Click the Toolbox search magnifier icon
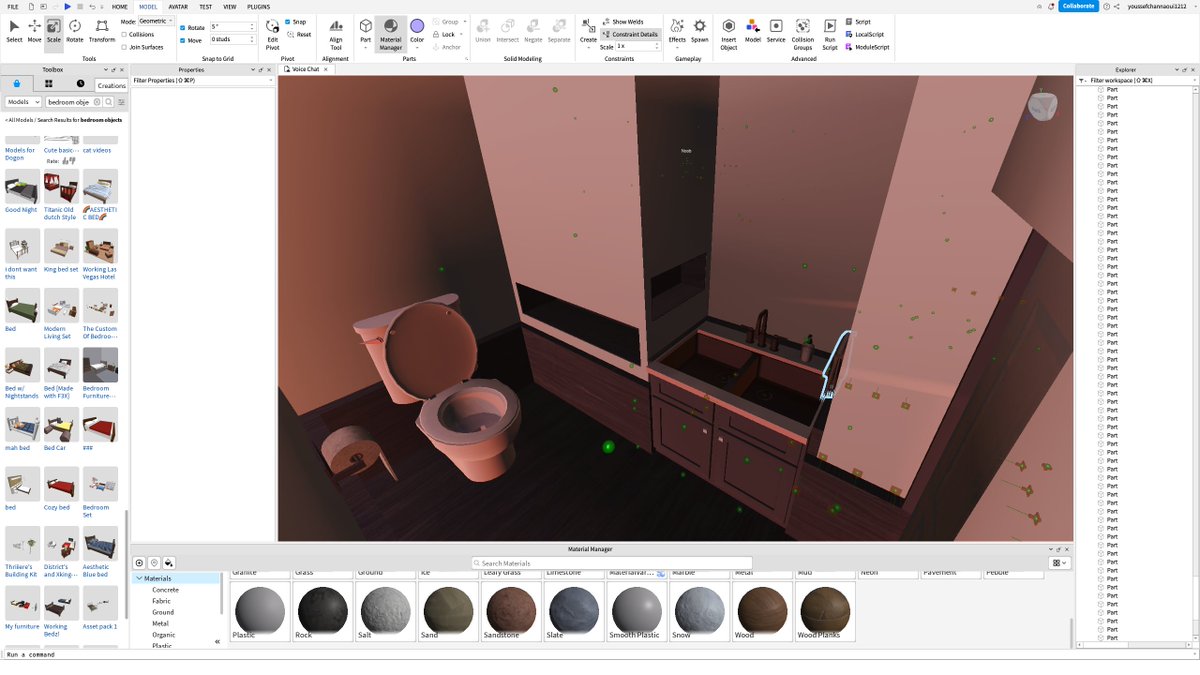This screenshot has width=1200, height=675. 109,102
